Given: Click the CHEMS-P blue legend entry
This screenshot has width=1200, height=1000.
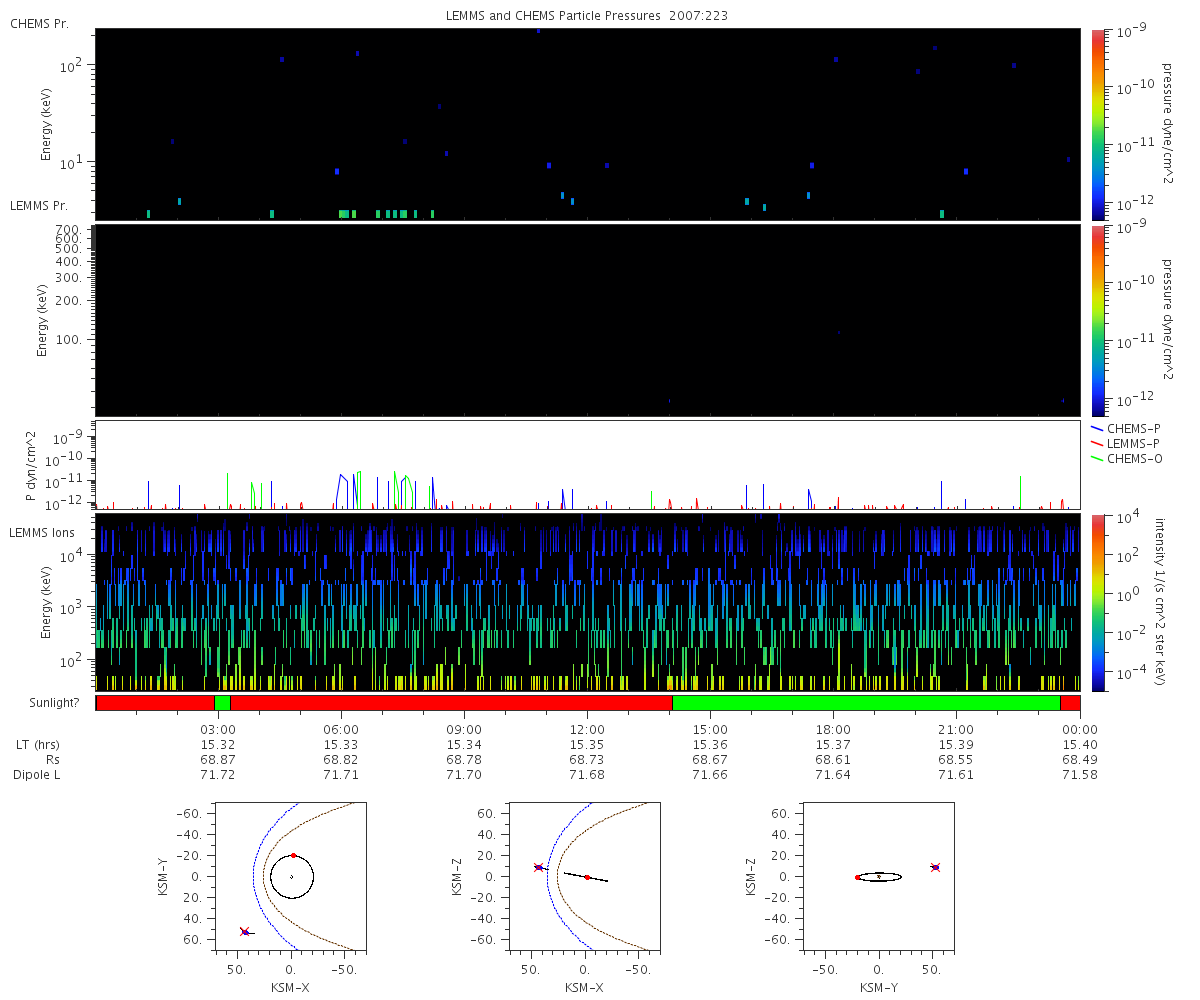Looking at the screenshot, I should coord(1126,428).
